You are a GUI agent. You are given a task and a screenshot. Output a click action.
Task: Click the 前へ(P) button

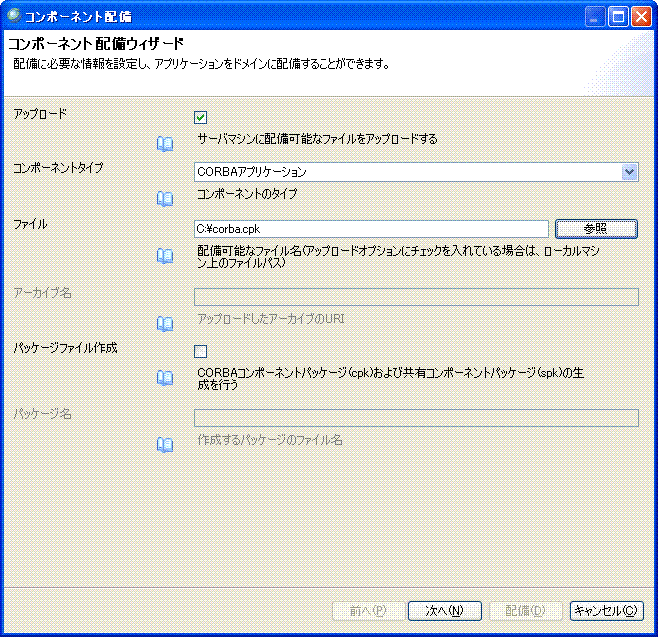click(x=368, y=611)
